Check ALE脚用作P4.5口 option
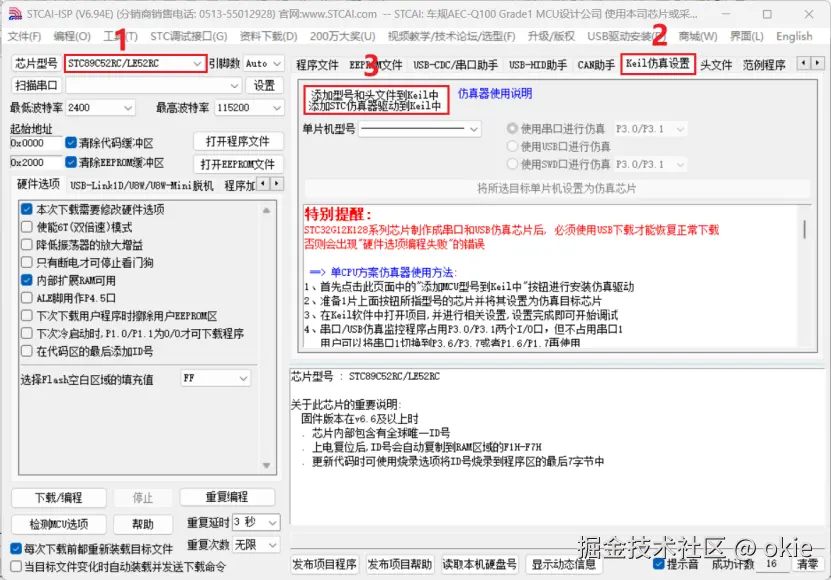Viewport: 831px width, 580px height. (x=26, y=298)
